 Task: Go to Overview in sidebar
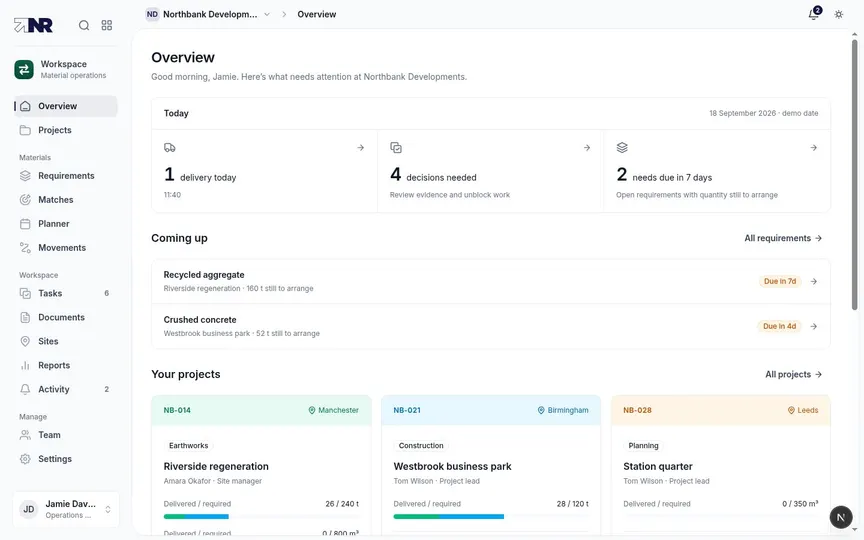click(x=66, y=106)
